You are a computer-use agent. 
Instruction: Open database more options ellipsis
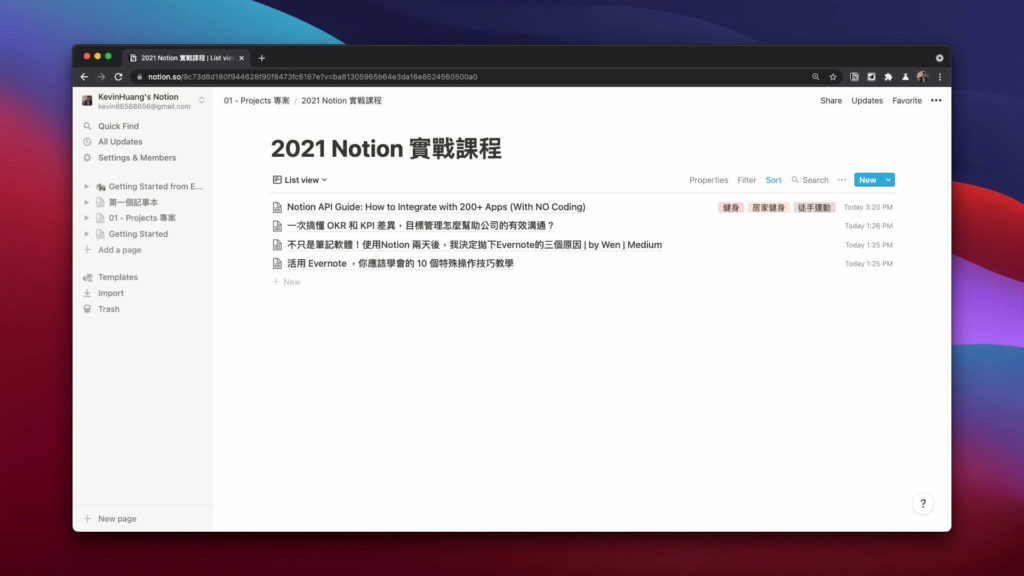(x=842, y=180)
